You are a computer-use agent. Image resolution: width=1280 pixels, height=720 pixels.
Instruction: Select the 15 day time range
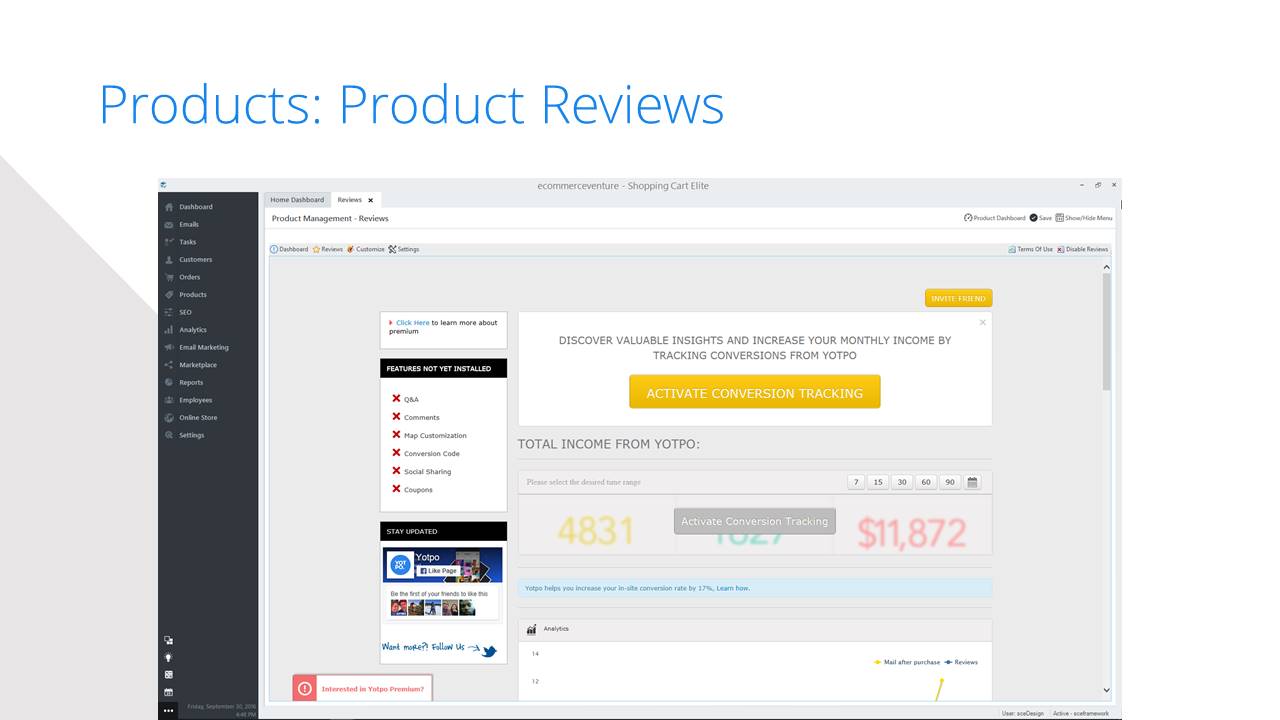click(x=878, y=482)
